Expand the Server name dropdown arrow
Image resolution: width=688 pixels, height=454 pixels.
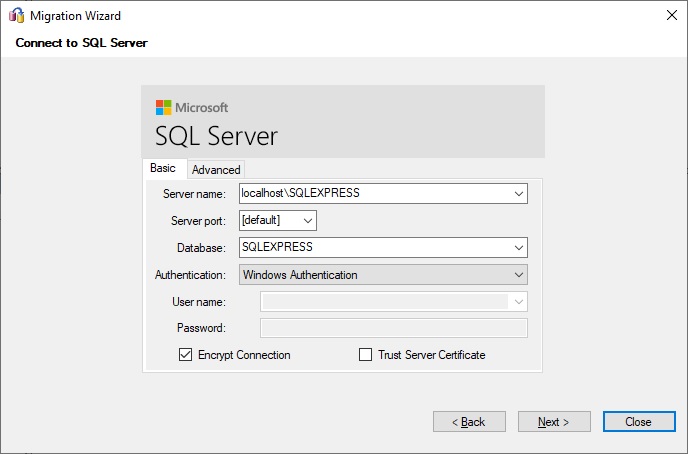click(x=519, y=193)
